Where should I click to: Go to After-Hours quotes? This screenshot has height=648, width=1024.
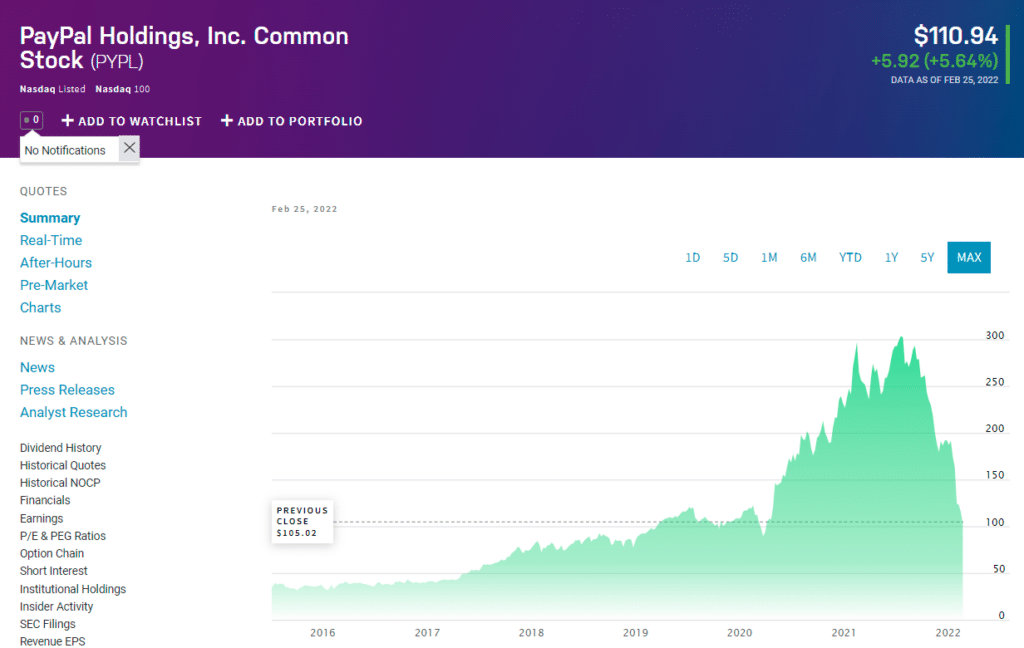coord(56,263)
